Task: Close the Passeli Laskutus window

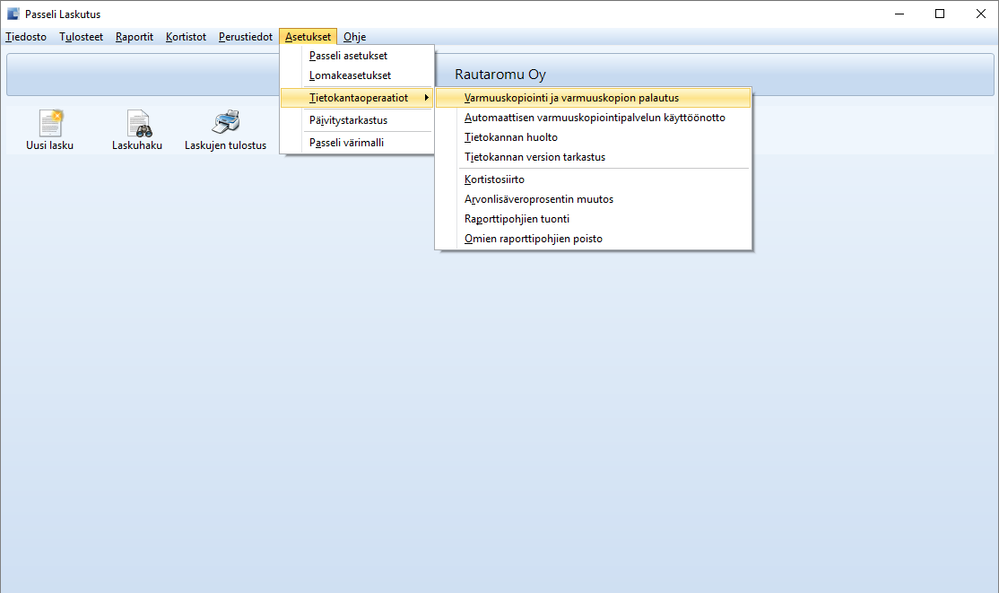Action: pos(980,14)
